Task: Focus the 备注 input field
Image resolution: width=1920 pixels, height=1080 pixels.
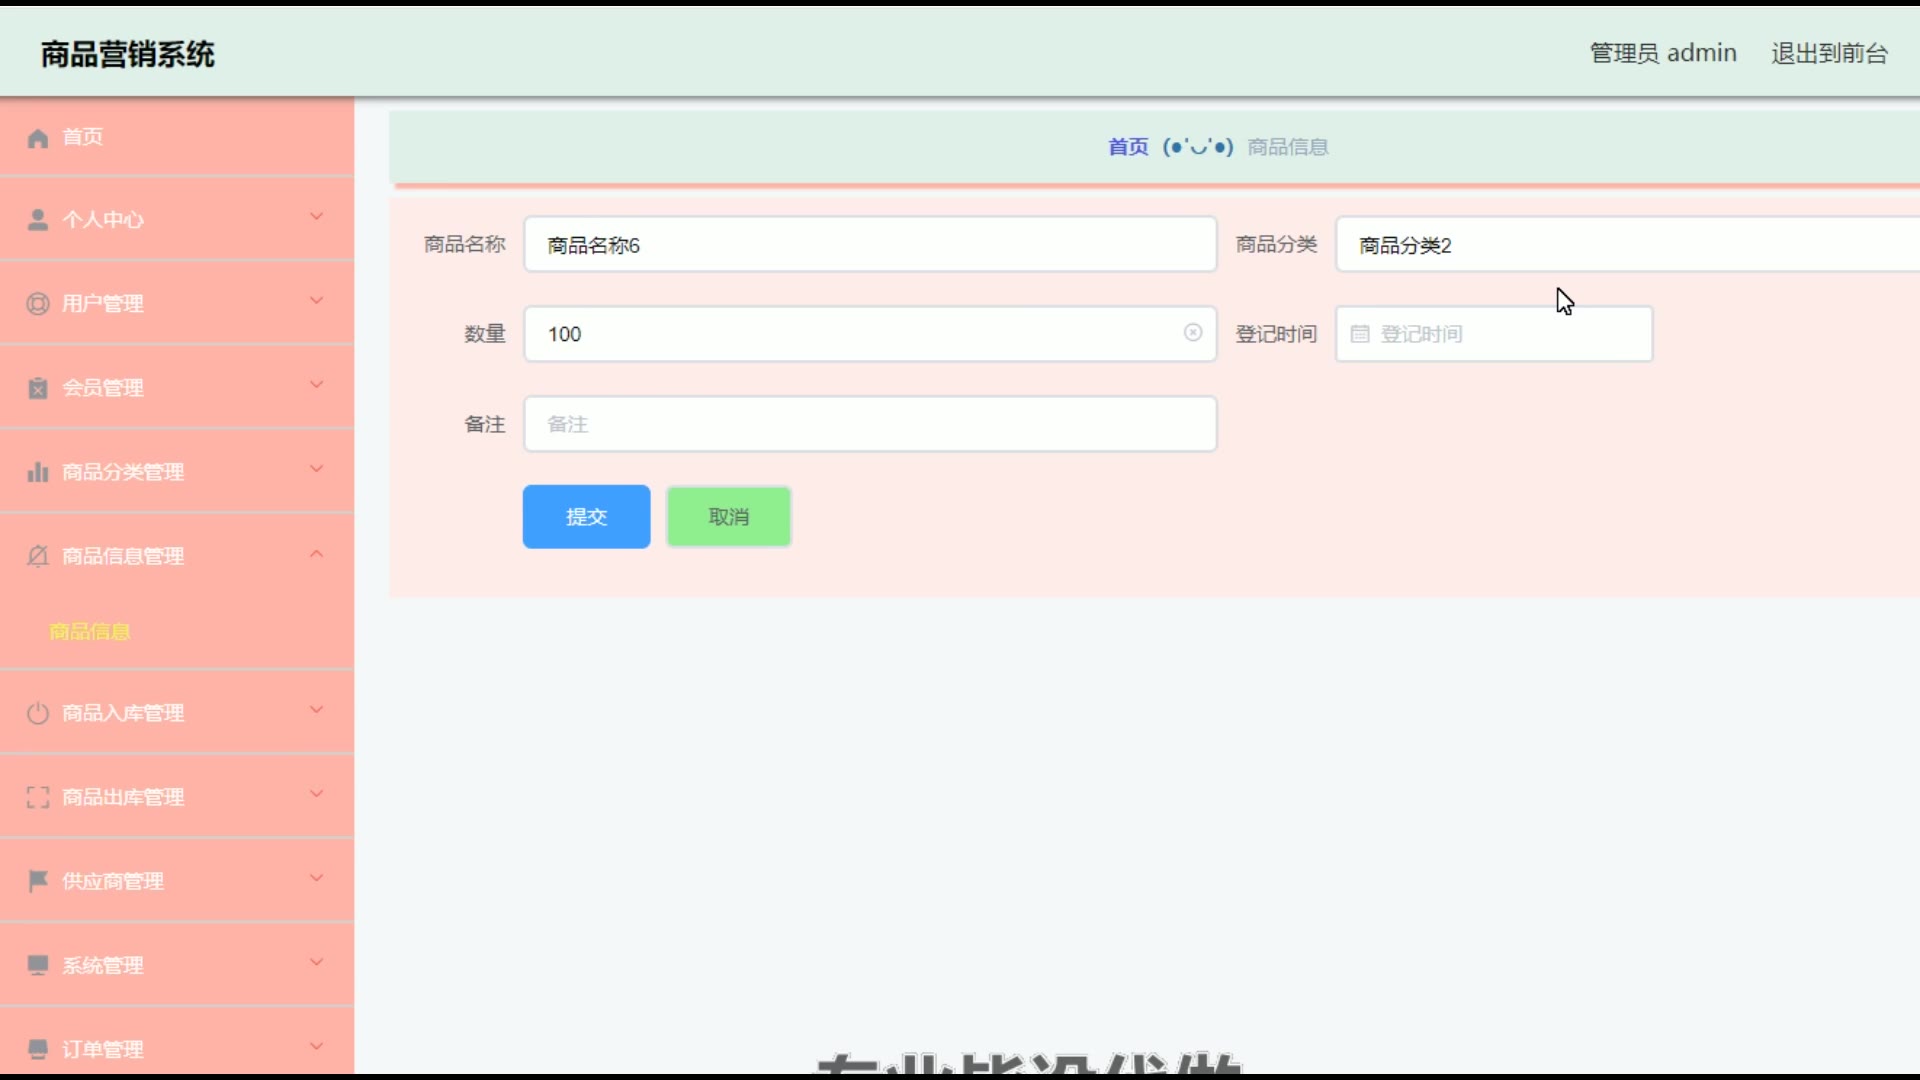Action: tap(870, 424)
